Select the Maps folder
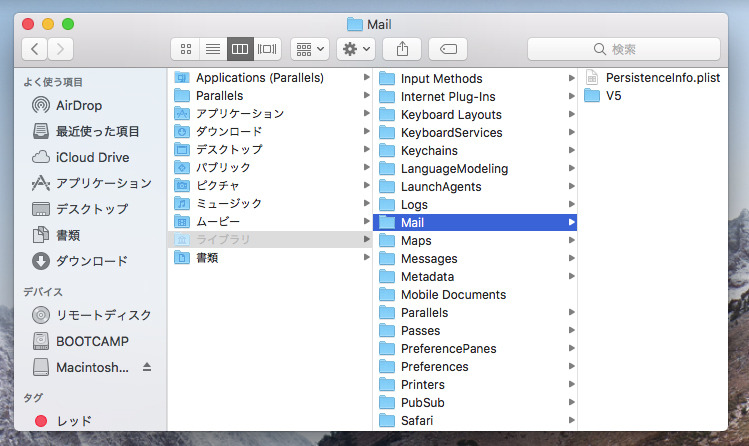The image size is (749, 446). click(x=475, y=240)
